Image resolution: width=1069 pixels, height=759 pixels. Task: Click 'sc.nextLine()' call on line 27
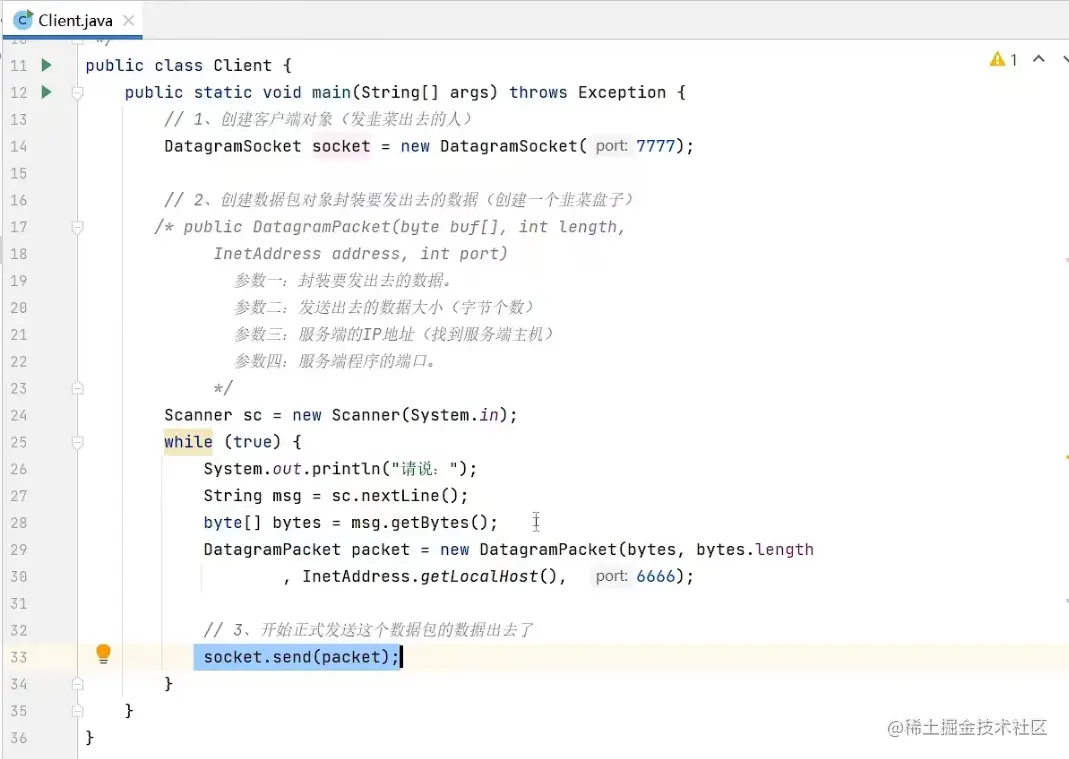tap(395, 496)
